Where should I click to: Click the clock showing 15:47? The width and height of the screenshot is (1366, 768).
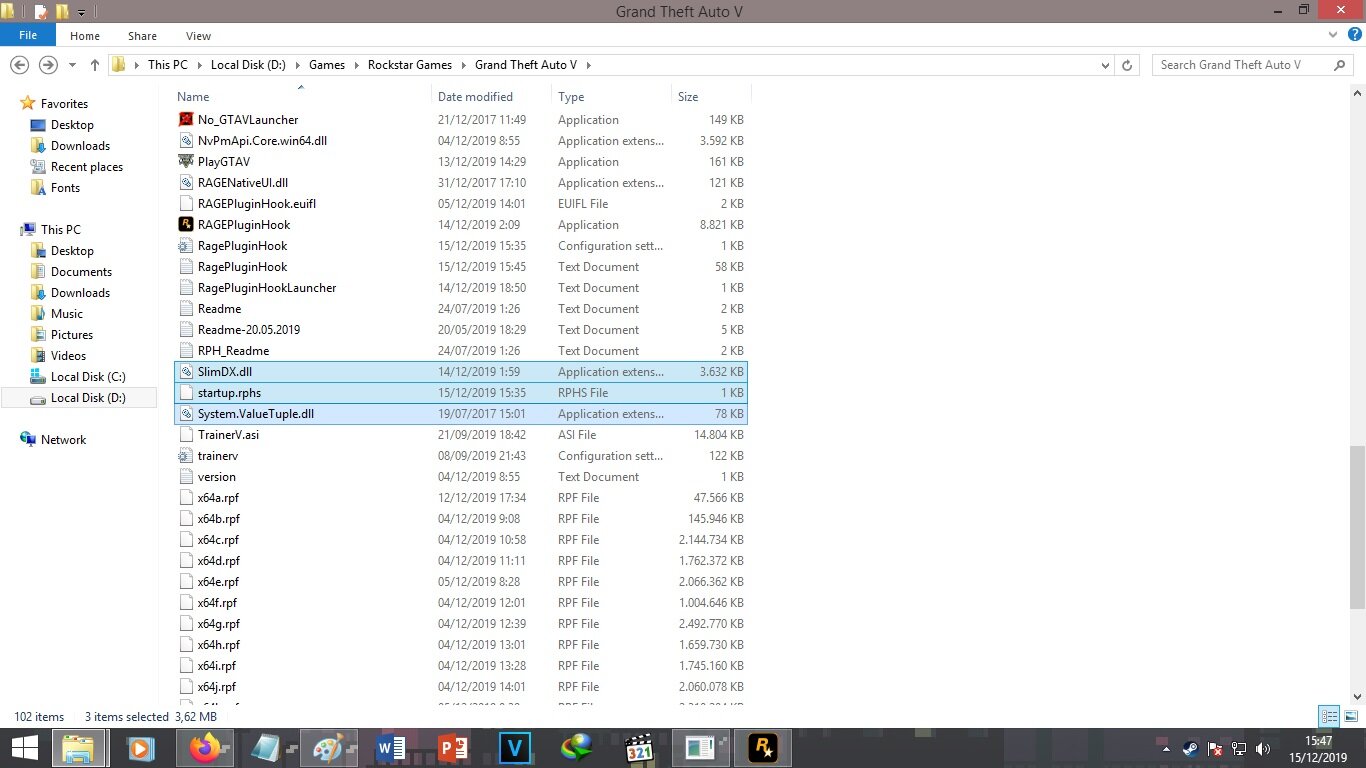[x=1319, y=741]
